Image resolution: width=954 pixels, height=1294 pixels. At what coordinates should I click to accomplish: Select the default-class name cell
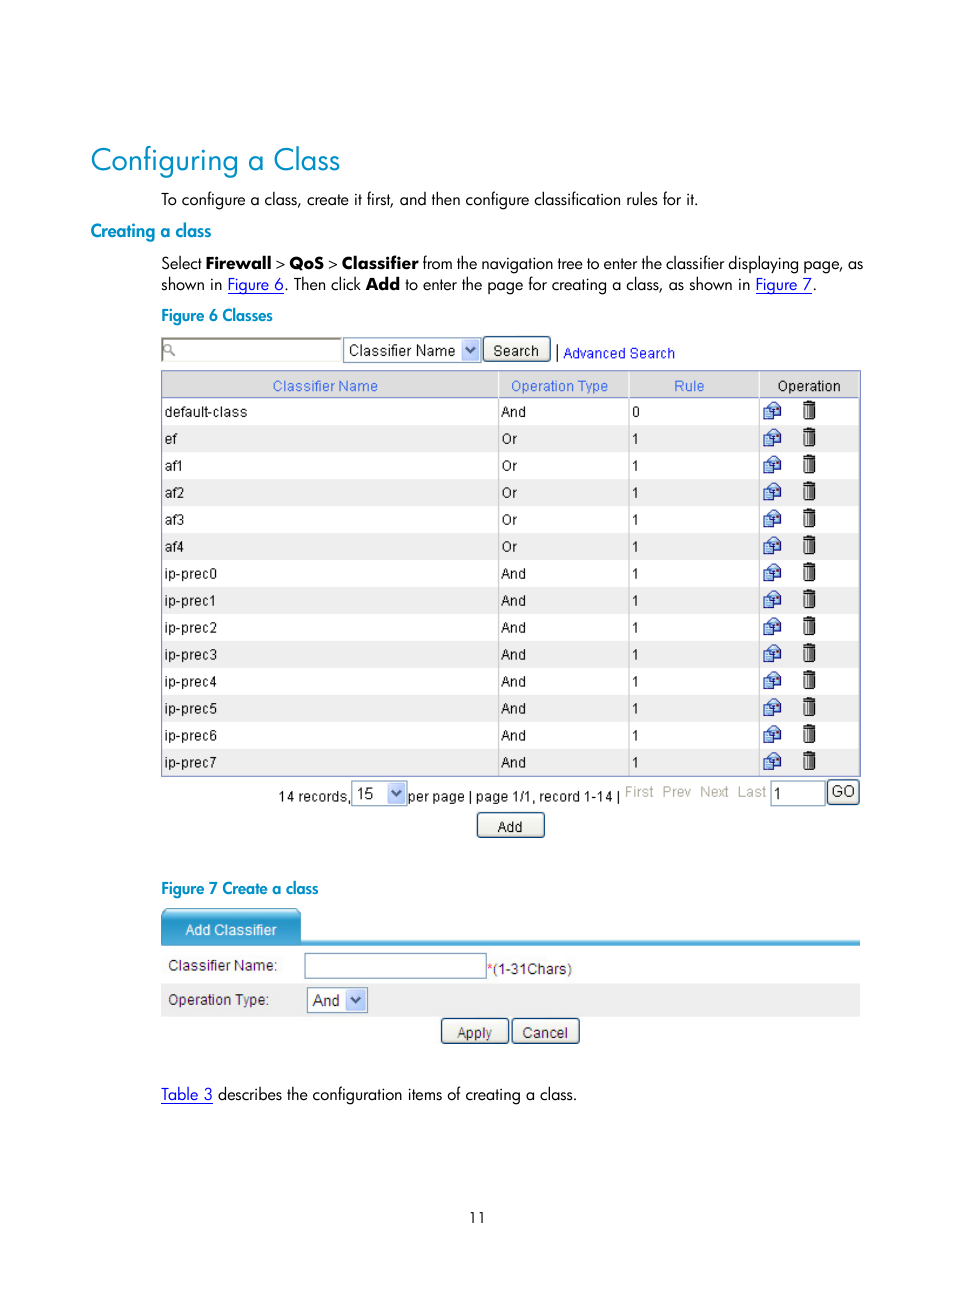click(330, 412)
